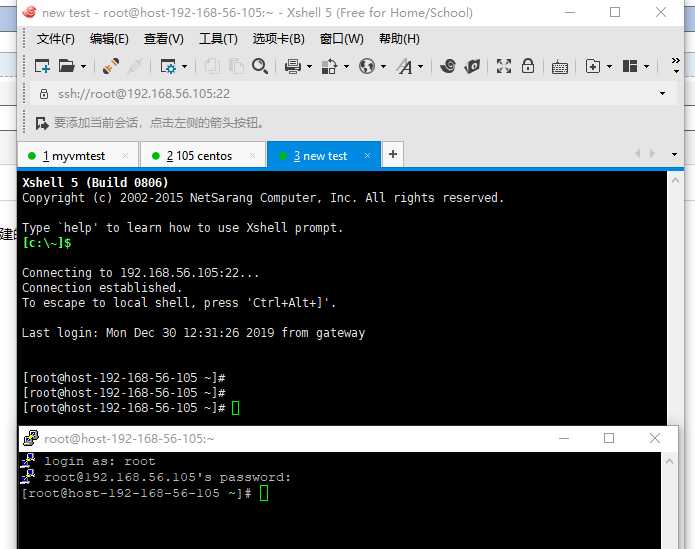Click the PuTTY terminal prompt cursor
Image resolution: width=695 pixels, height=549 pixels.
(x=264, y=493)
